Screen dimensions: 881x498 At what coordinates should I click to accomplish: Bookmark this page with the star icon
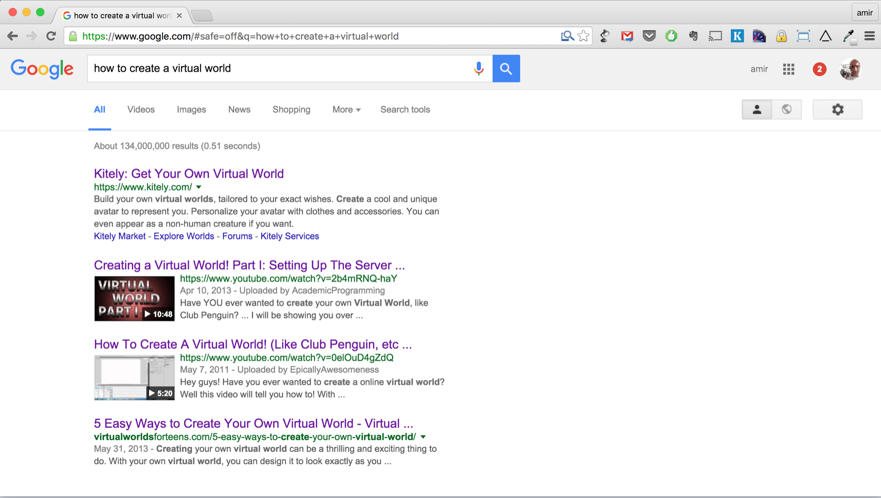click(584, 36)
